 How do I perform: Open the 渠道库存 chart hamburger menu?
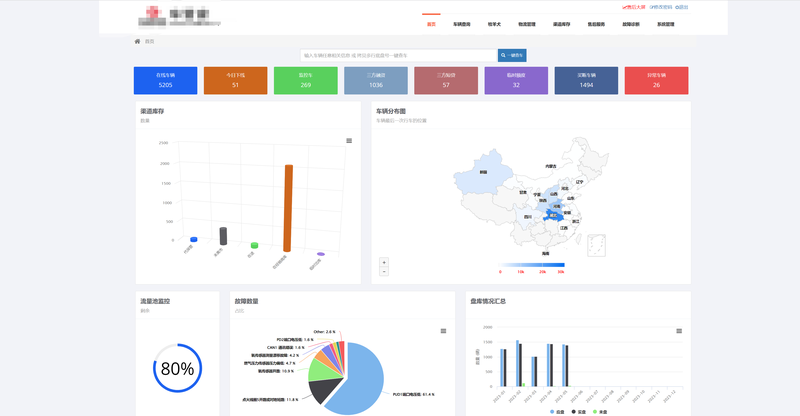[x=349, y=141]
